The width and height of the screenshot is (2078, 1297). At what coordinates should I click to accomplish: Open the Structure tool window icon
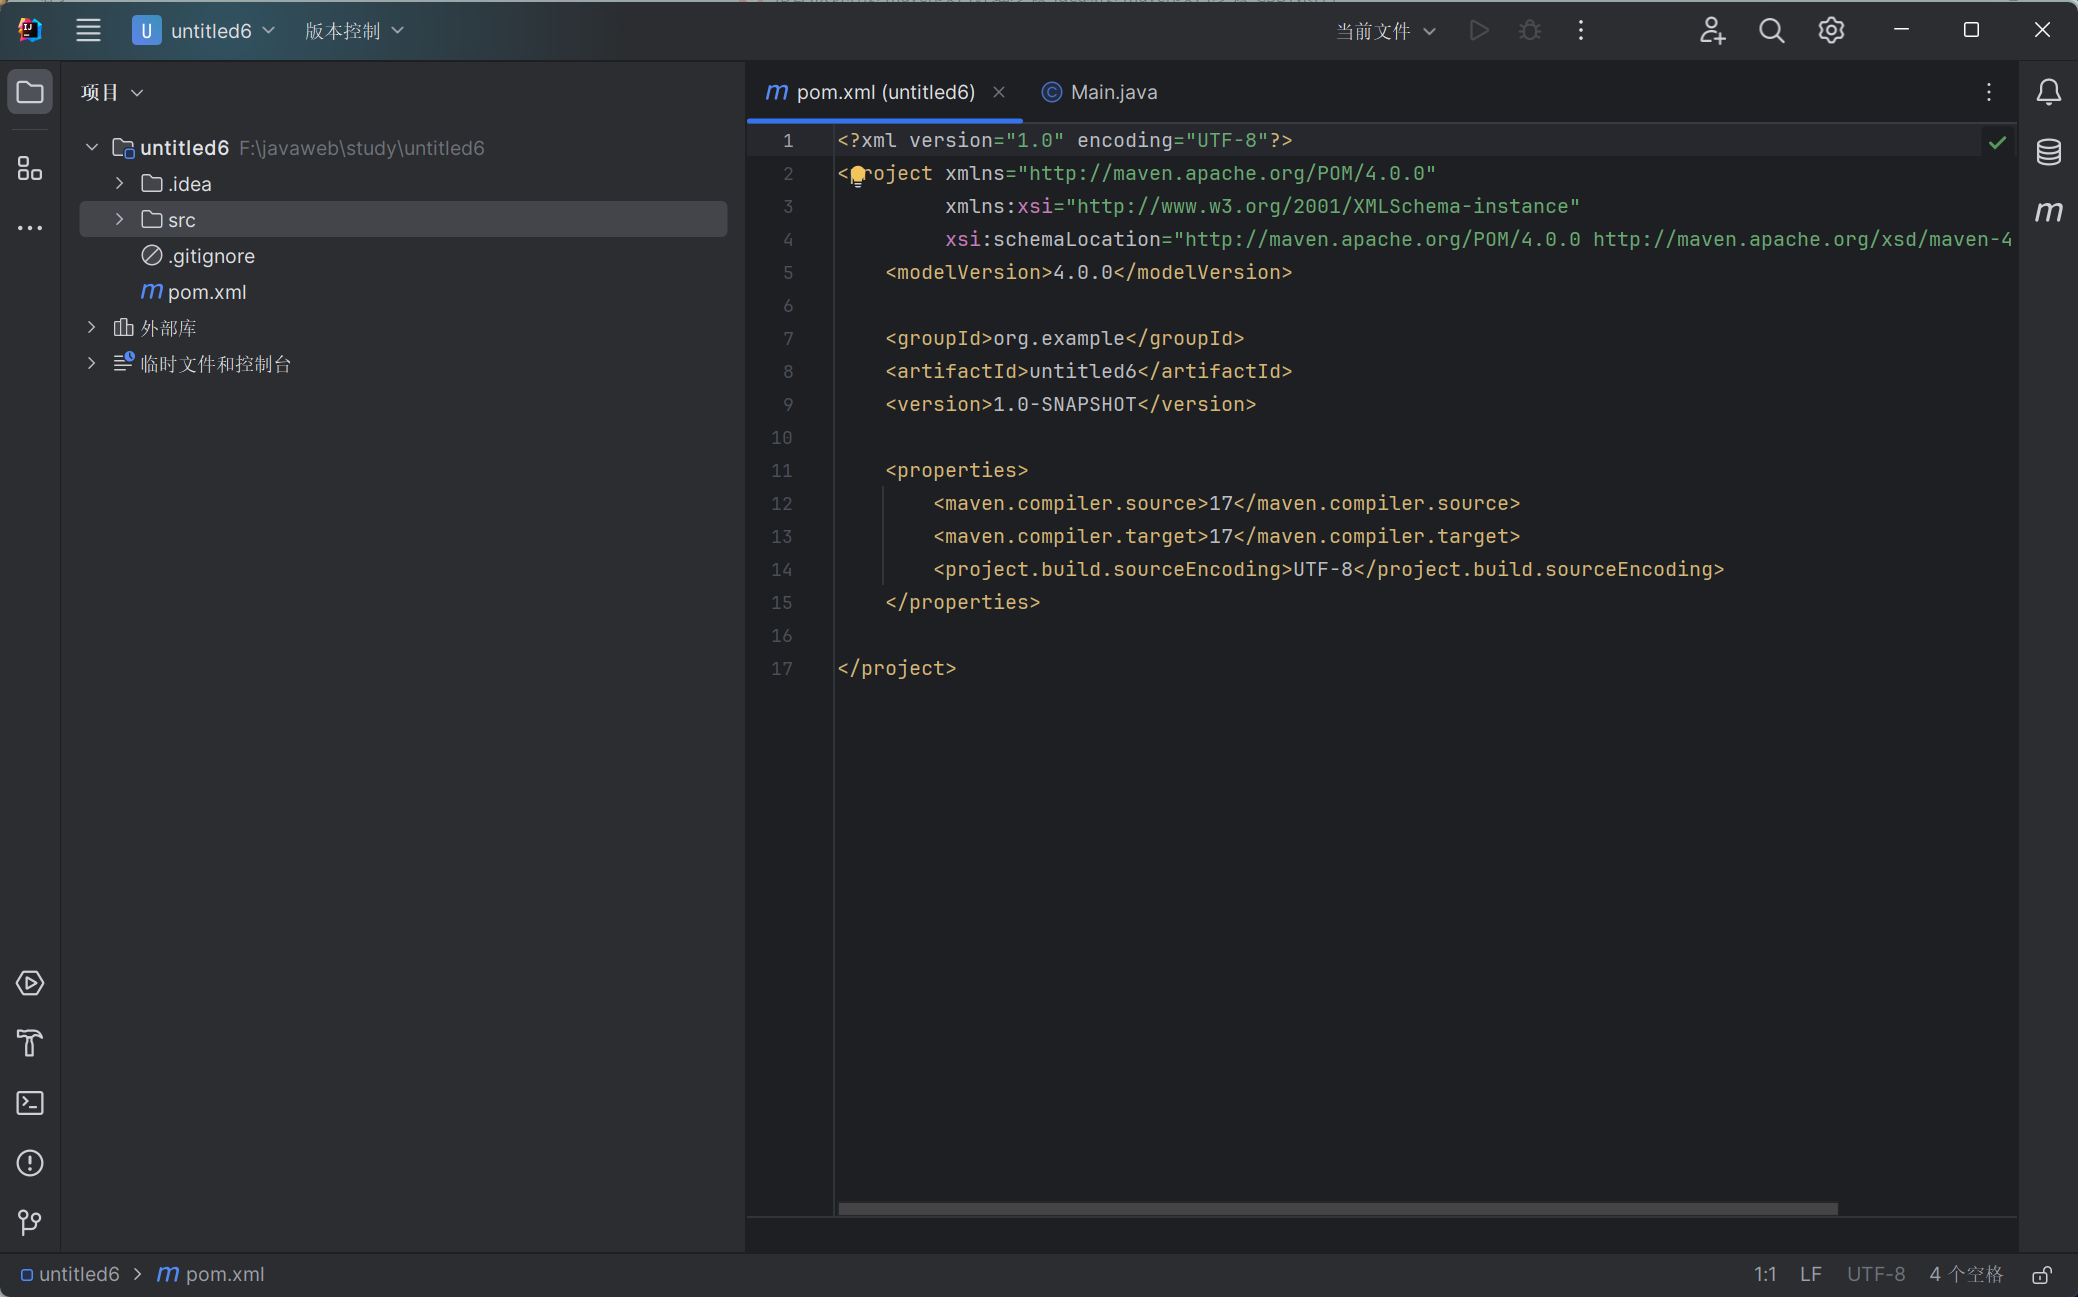(30, 168)
